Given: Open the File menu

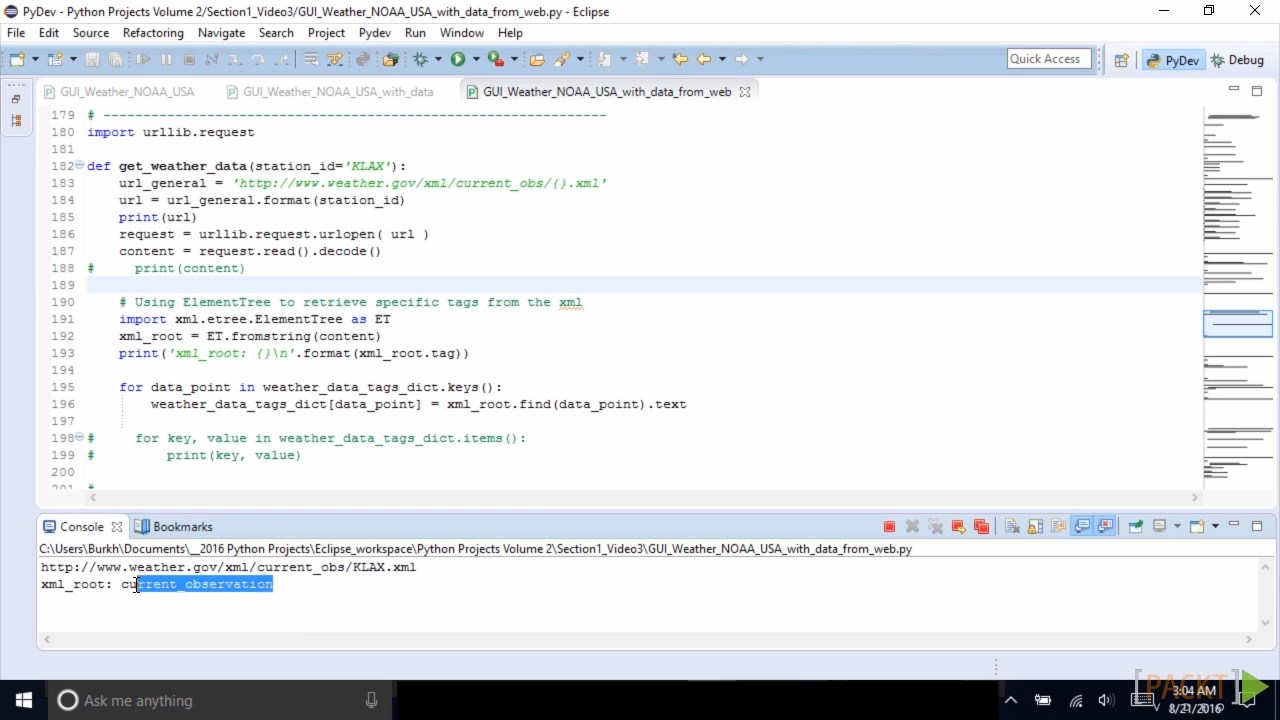Looking at the screenshot, I should tap(16, 33).
